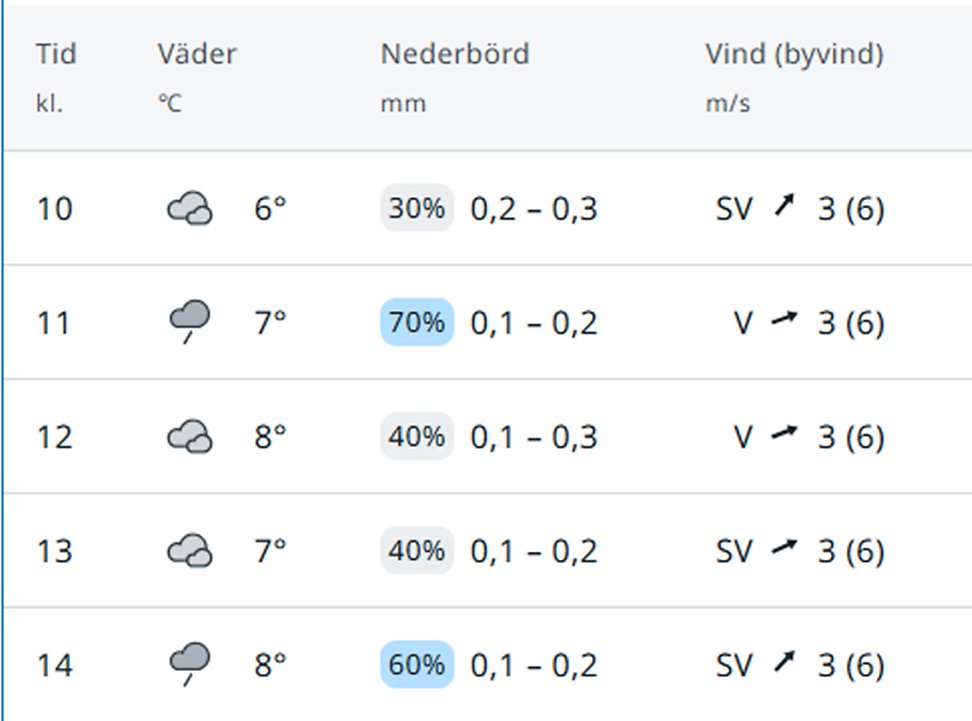The image size is (972, 721).
Task: Click the wind direction arrow at 10 o'clock
Action: coord(785,208)
